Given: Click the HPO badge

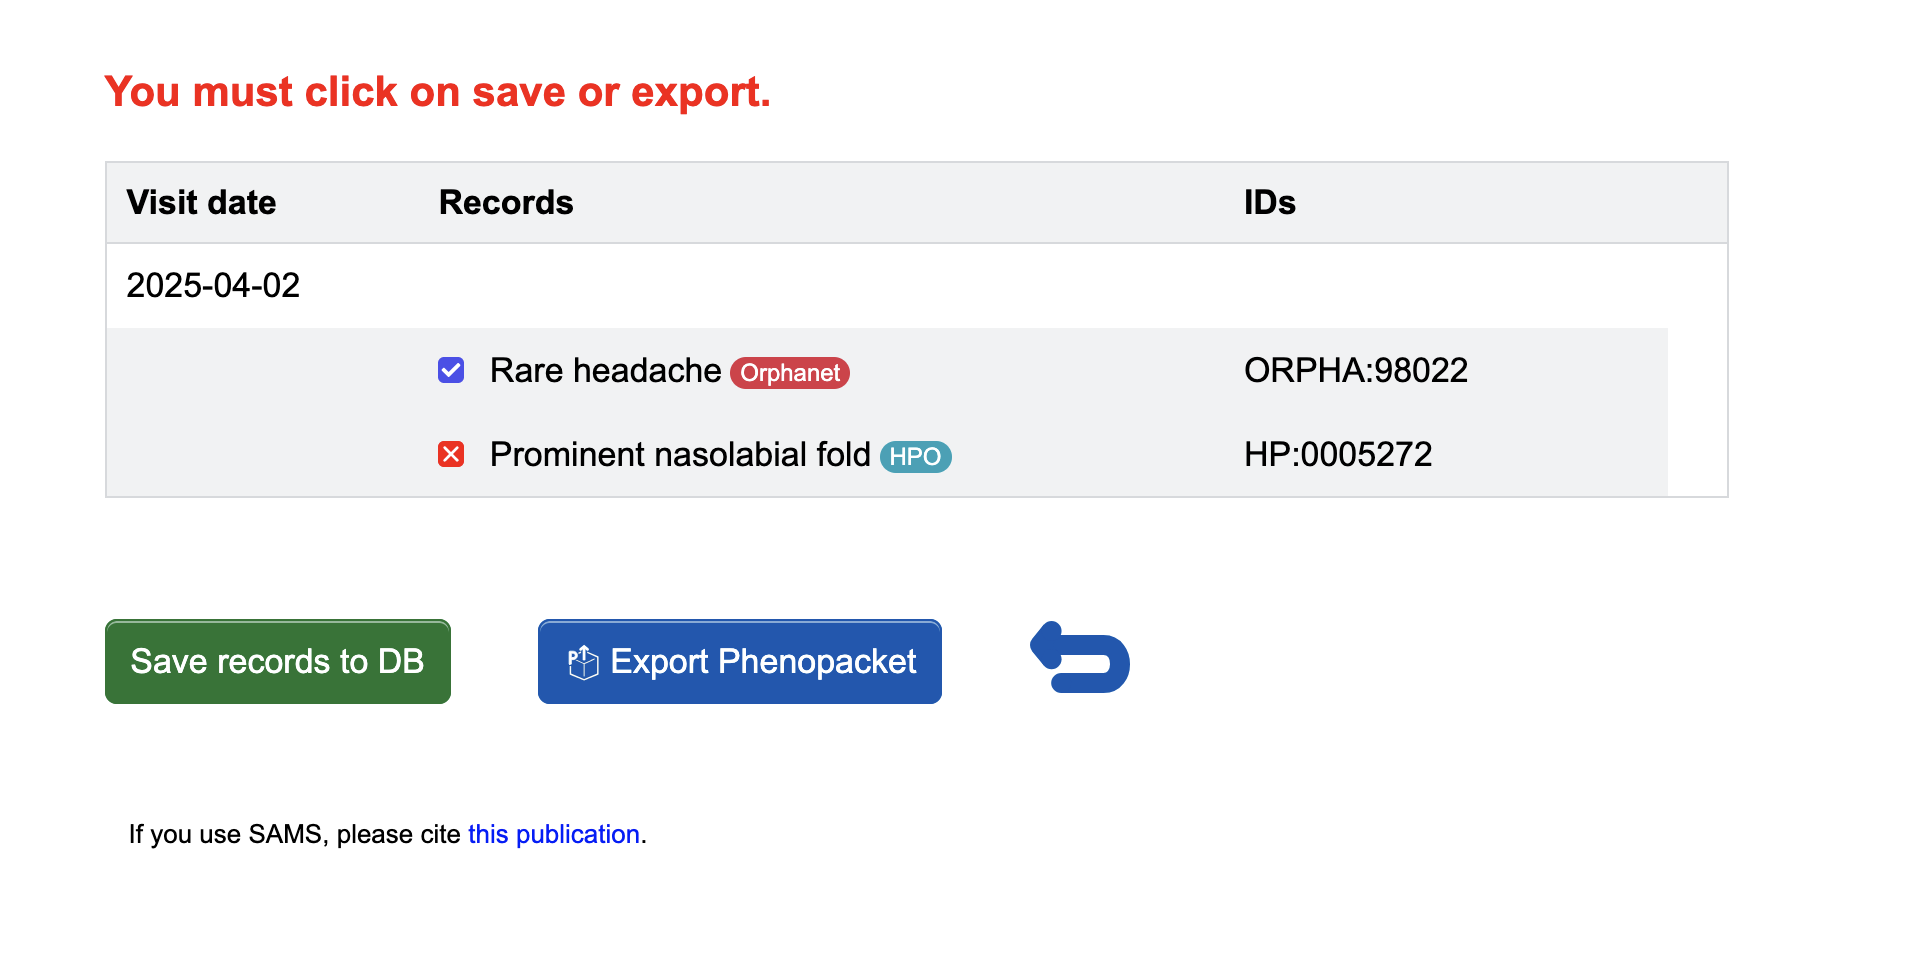Looking at the screenshot, I should [x=915, y=457].
